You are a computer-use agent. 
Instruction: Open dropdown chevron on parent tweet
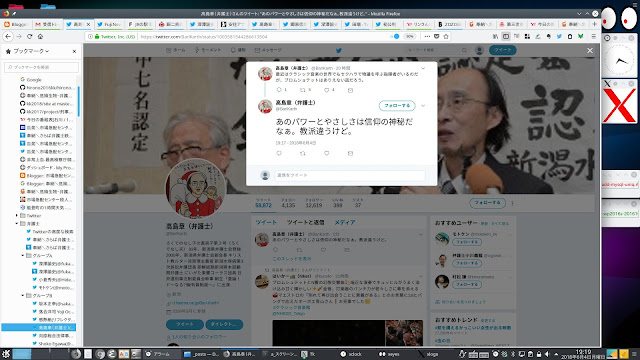423,68
